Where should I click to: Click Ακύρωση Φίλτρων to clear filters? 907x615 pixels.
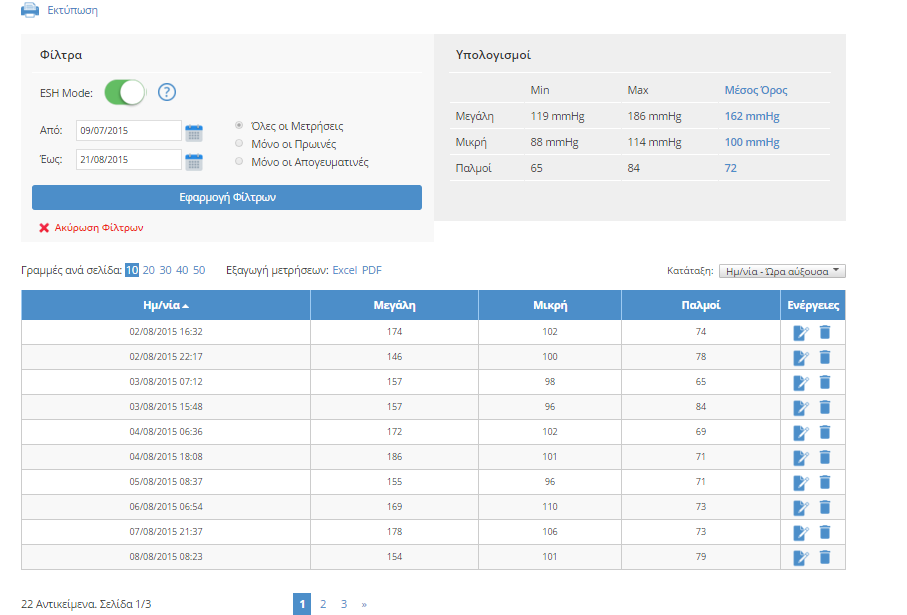pyautogui.click(x=98, y=228)
